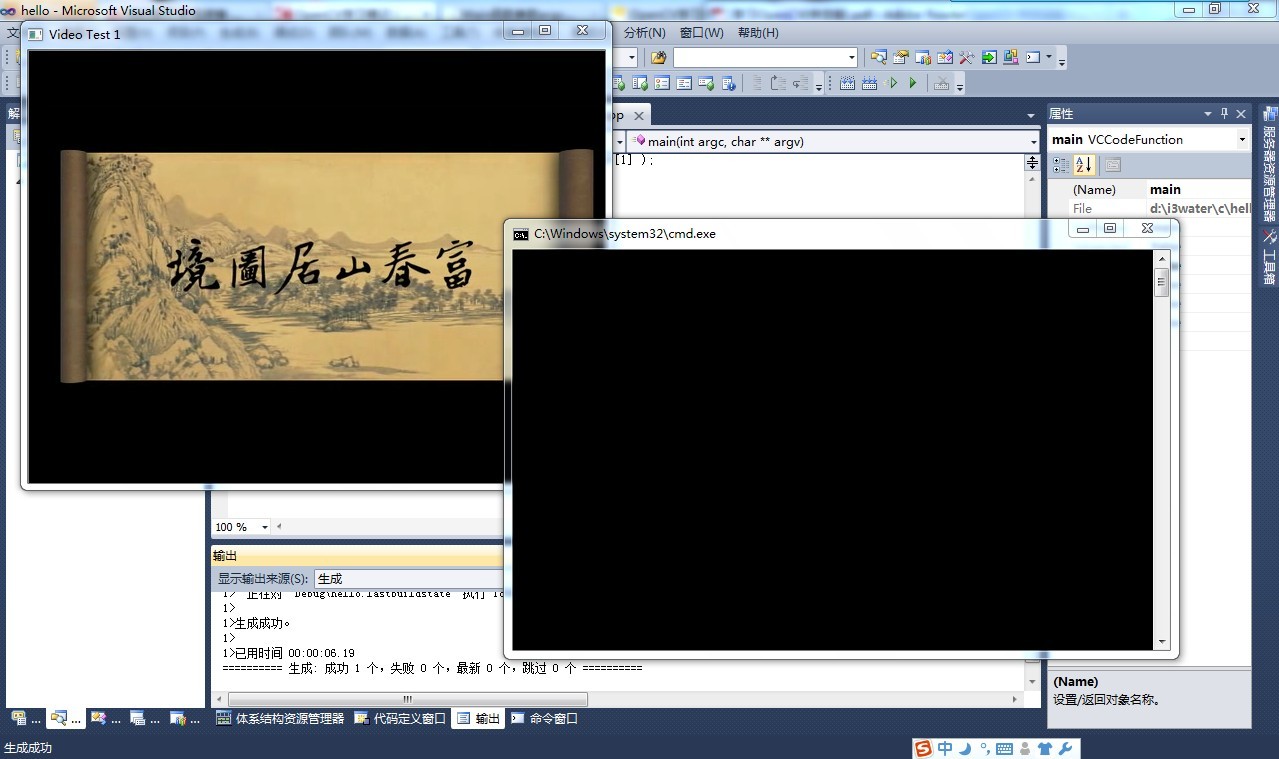Toggle auto-hide pin on 属性 panel
The height and width of the screenshot is (759, 1279).
pyautogui.click(x=1224, y=114)
